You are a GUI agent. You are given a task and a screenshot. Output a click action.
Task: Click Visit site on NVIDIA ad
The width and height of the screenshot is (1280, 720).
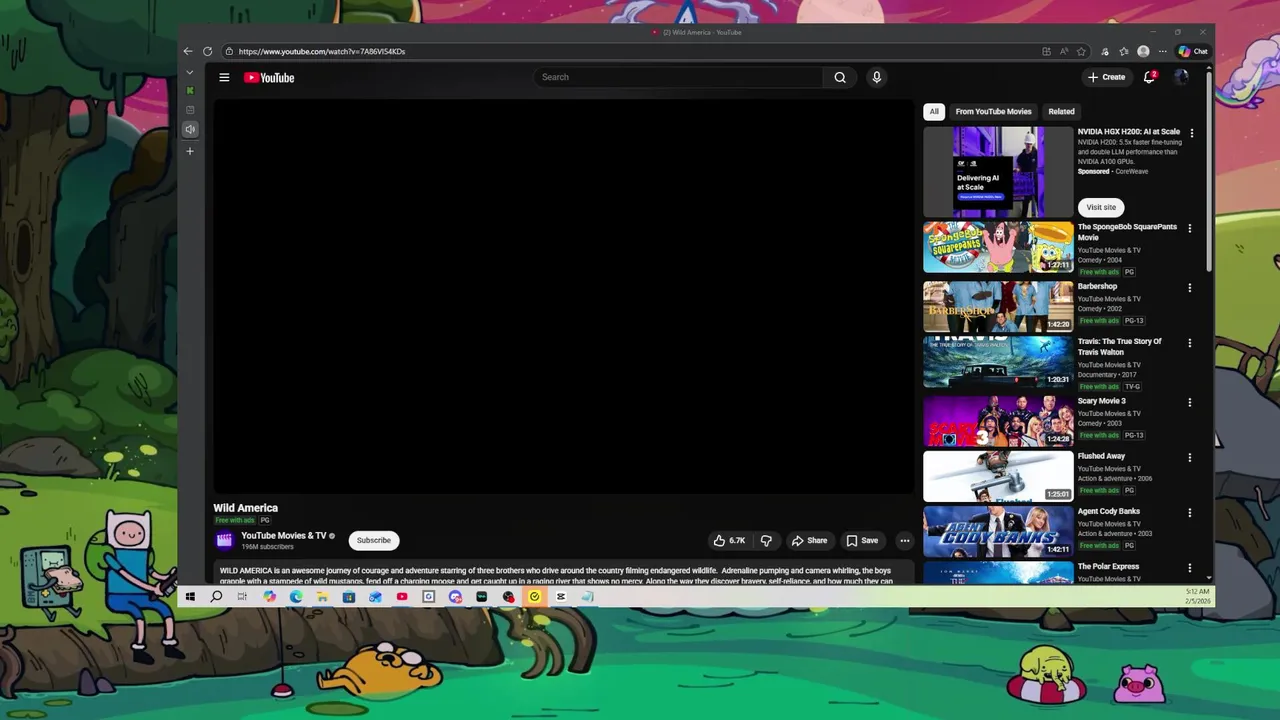click(x=1101, y=207)
